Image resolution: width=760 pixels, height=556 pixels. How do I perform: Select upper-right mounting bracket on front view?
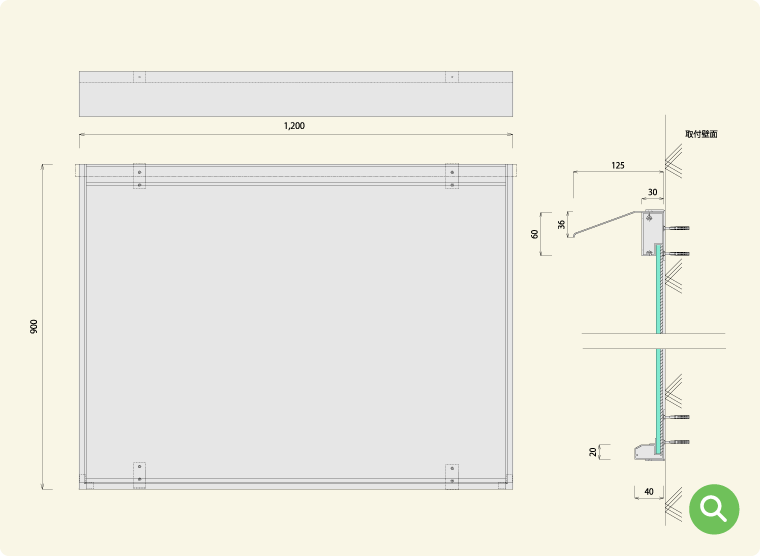point(452,176)
